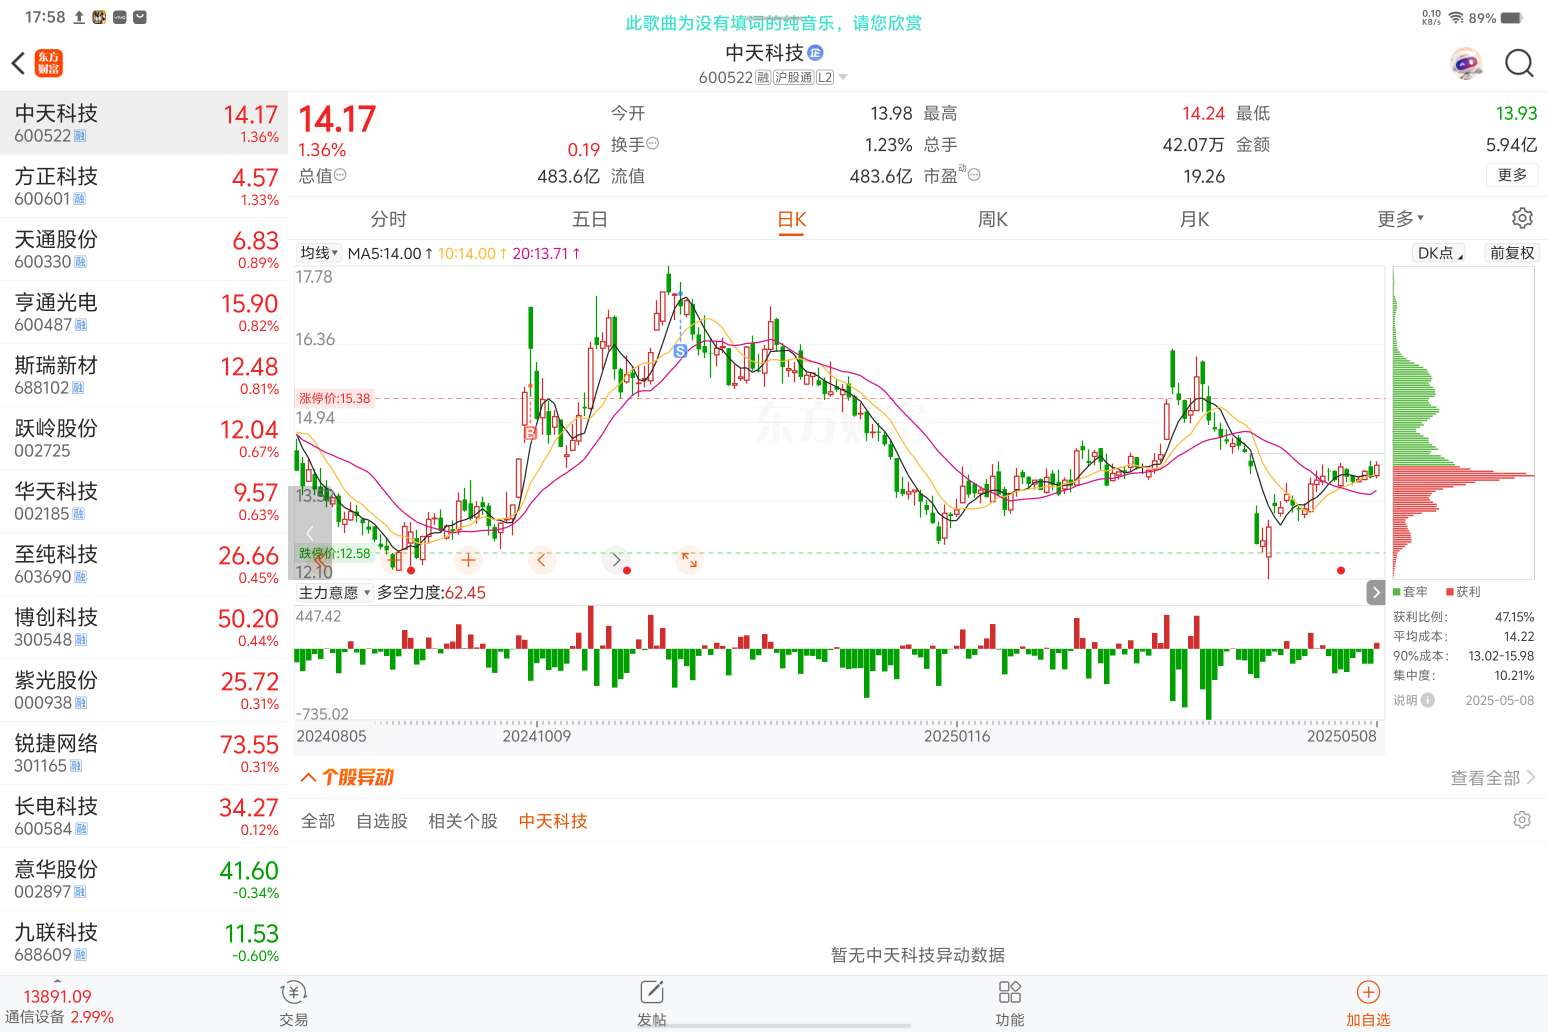Select 锐捷网络 in the stock list
This screenshot has width=1548, height=1032.
click(x=144, y=753)
